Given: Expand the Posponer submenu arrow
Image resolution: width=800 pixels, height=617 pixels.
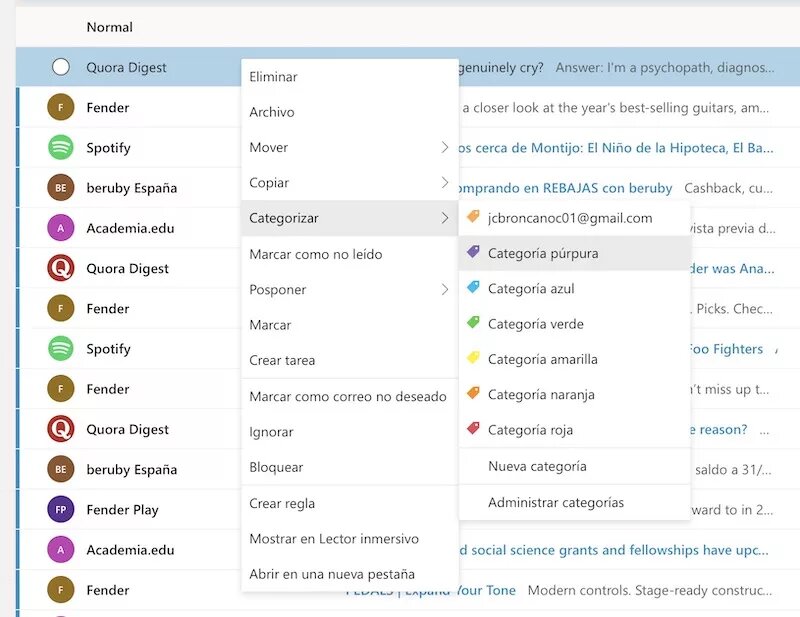Looking at the screenshot, I should point(445,290).
